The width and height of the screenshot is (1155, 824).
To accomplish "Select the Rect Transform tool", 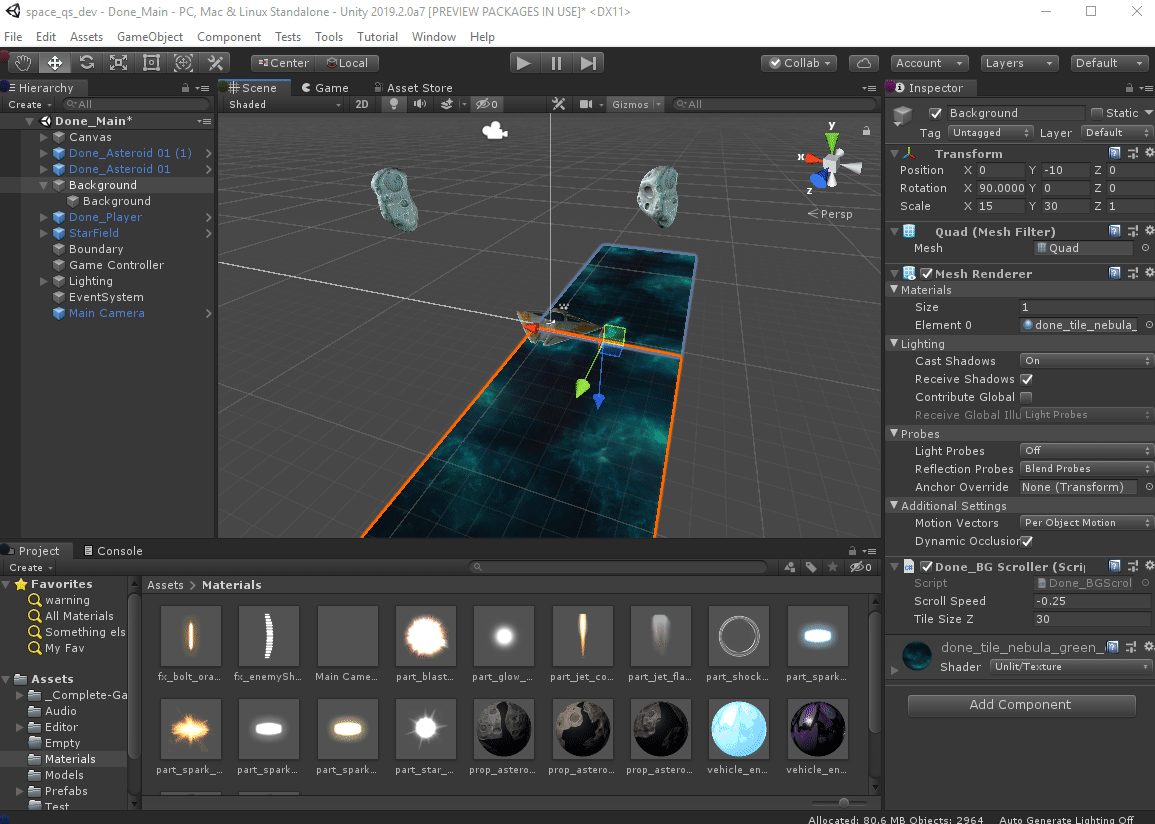I will (151, 63).
